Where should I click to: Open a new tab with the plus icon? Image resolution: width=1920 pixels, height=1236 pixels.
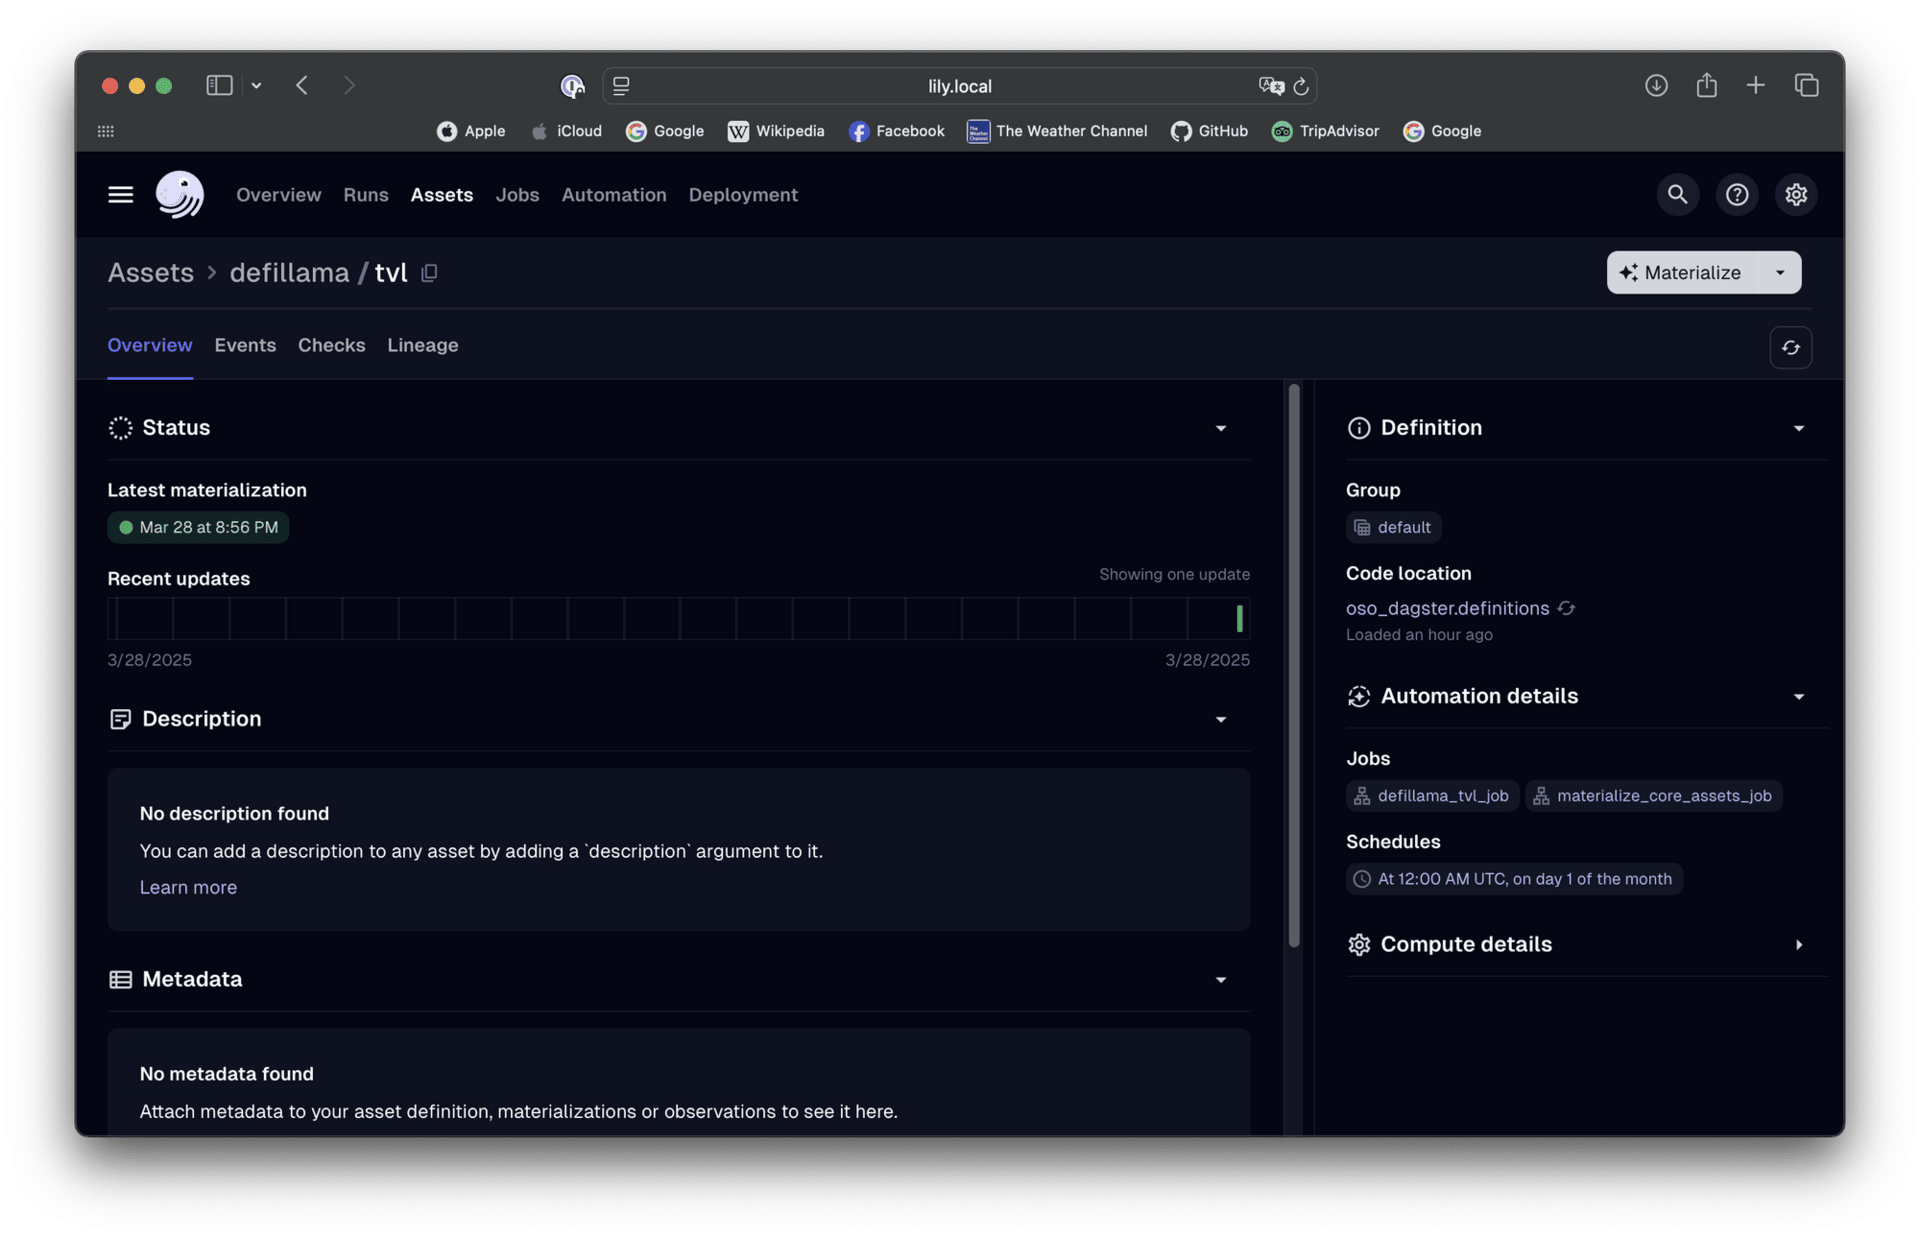point(1755,85)
